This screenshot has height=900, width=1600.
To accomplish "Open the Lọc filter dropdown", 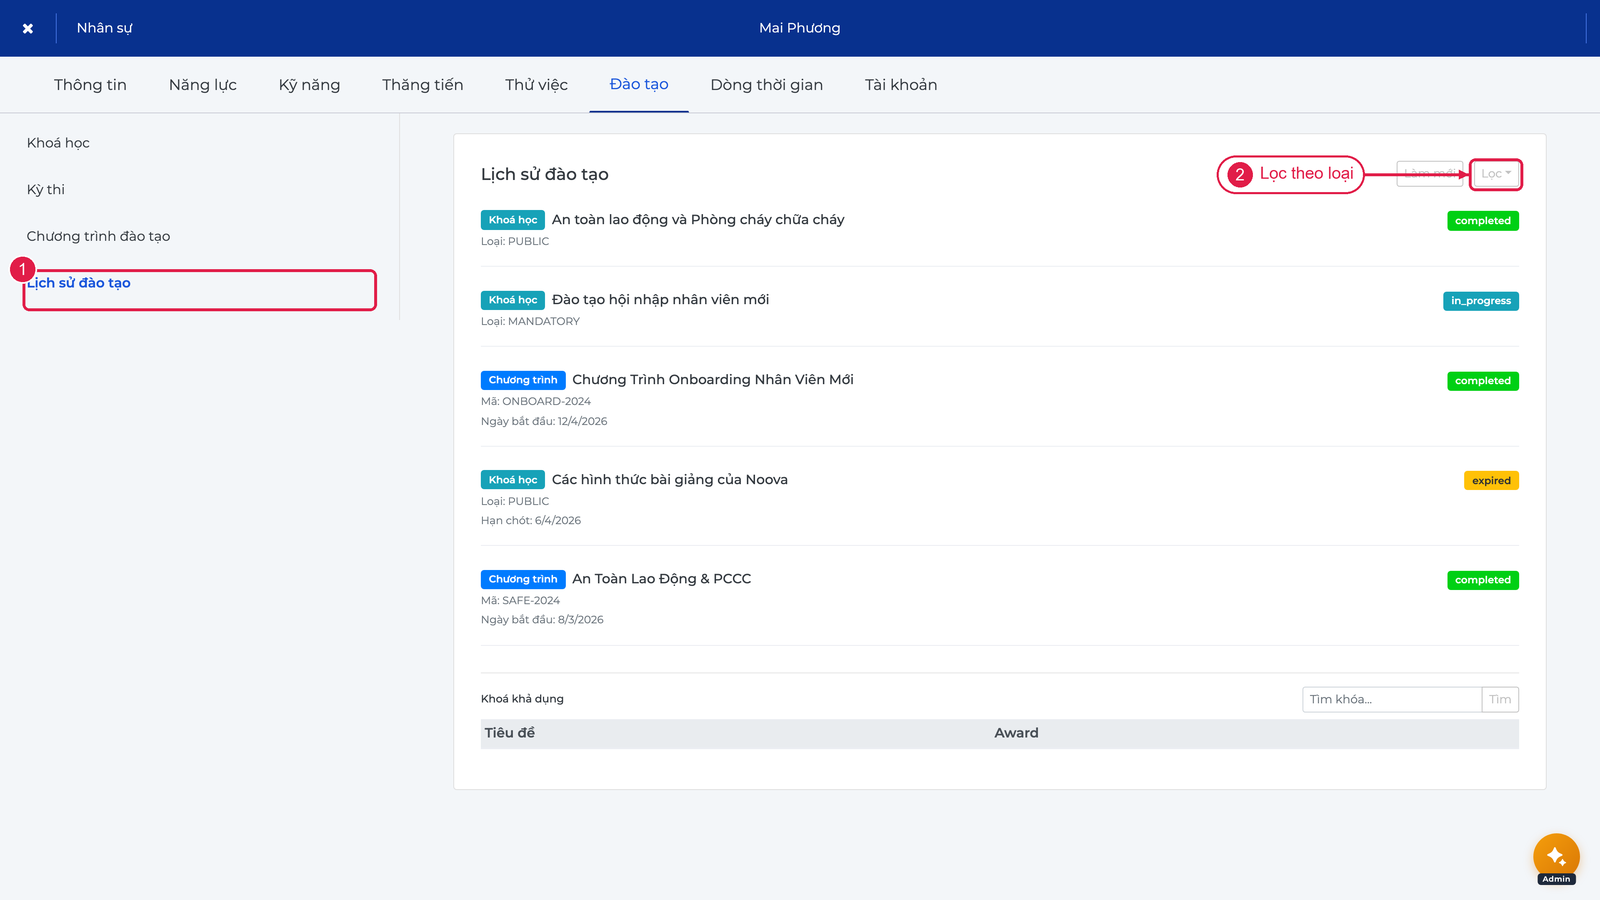I will pos(1496,174).
